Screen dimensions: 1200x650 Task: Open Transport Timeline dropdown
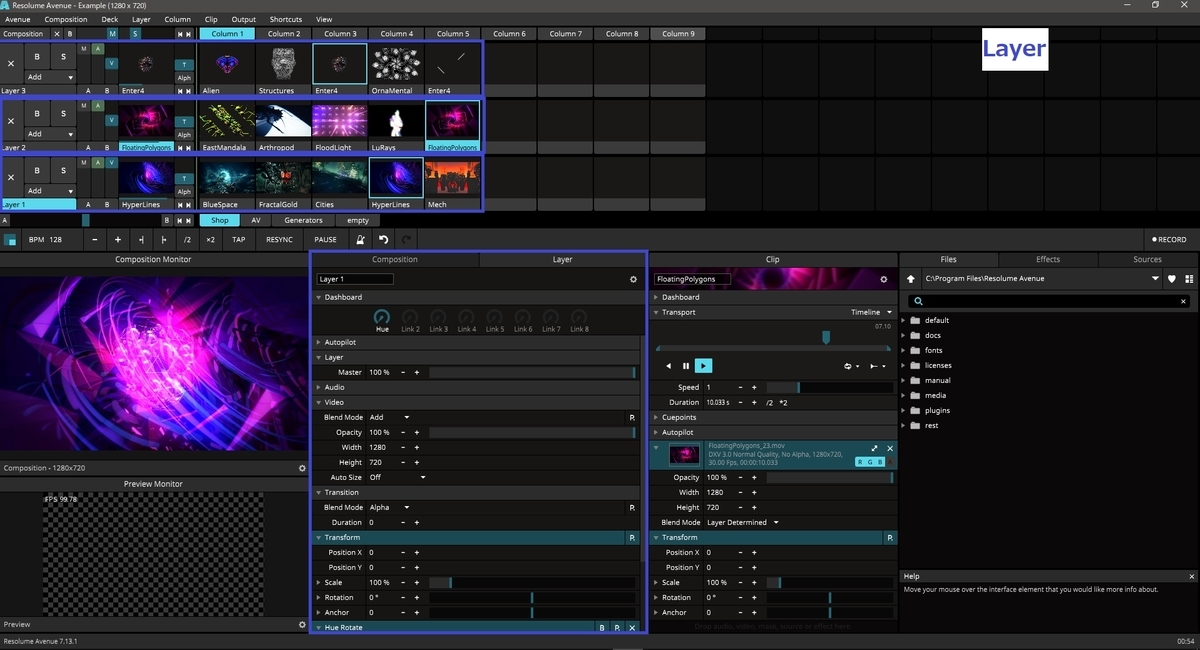872,312
